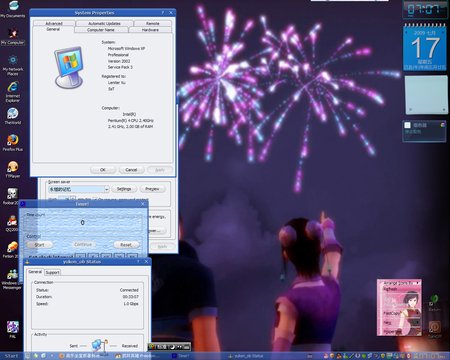Open the TTPlayer desktop icon
This screenshot has height=360, width=450.
click(x=13, y=169)
